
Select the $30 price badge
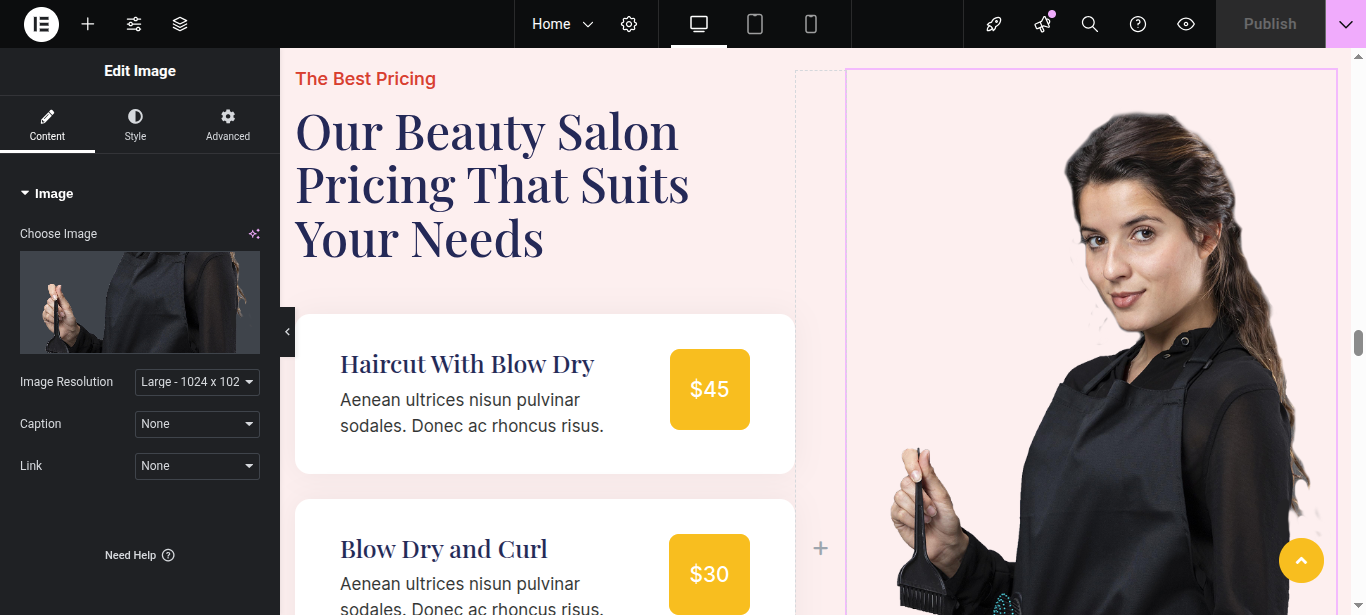pos(709,574)
